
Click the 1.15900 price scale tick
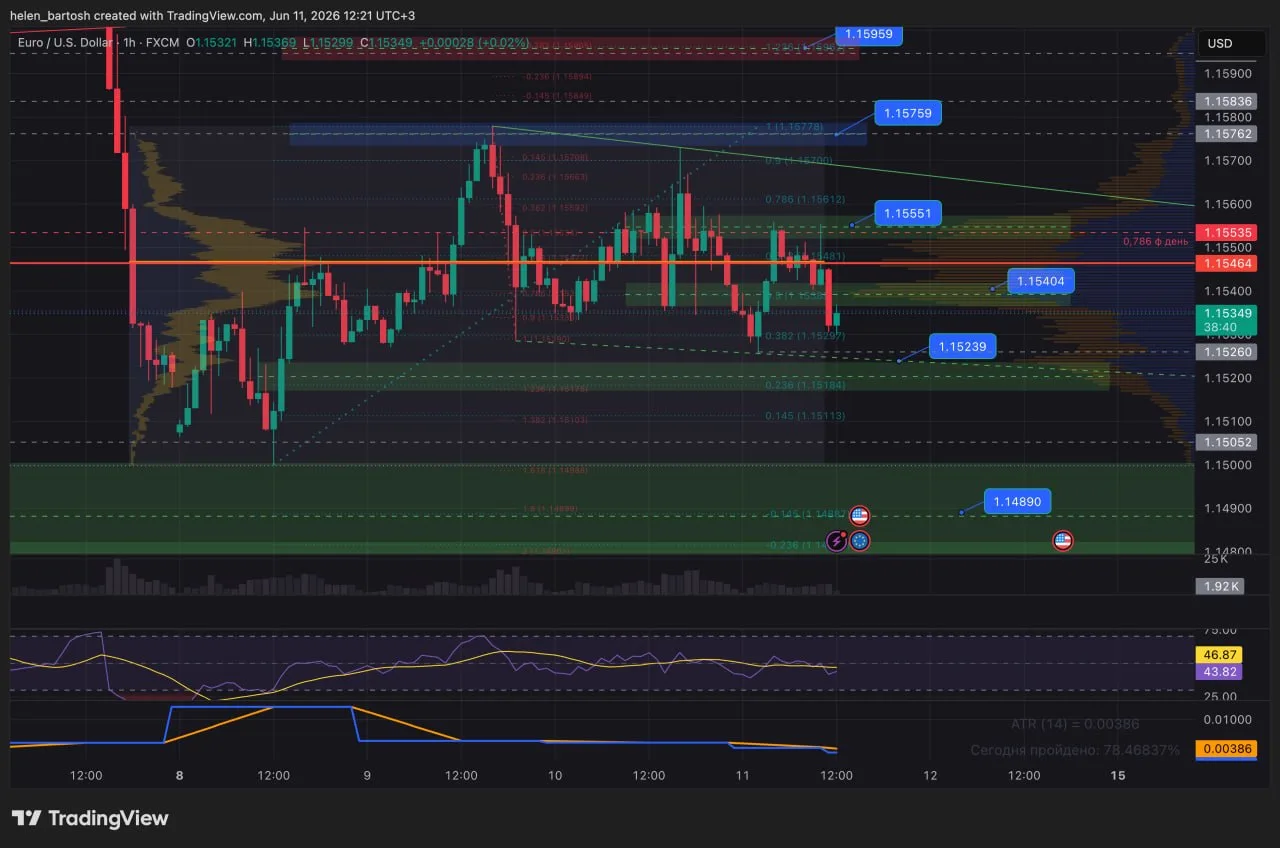click(x=1228, y=74)
